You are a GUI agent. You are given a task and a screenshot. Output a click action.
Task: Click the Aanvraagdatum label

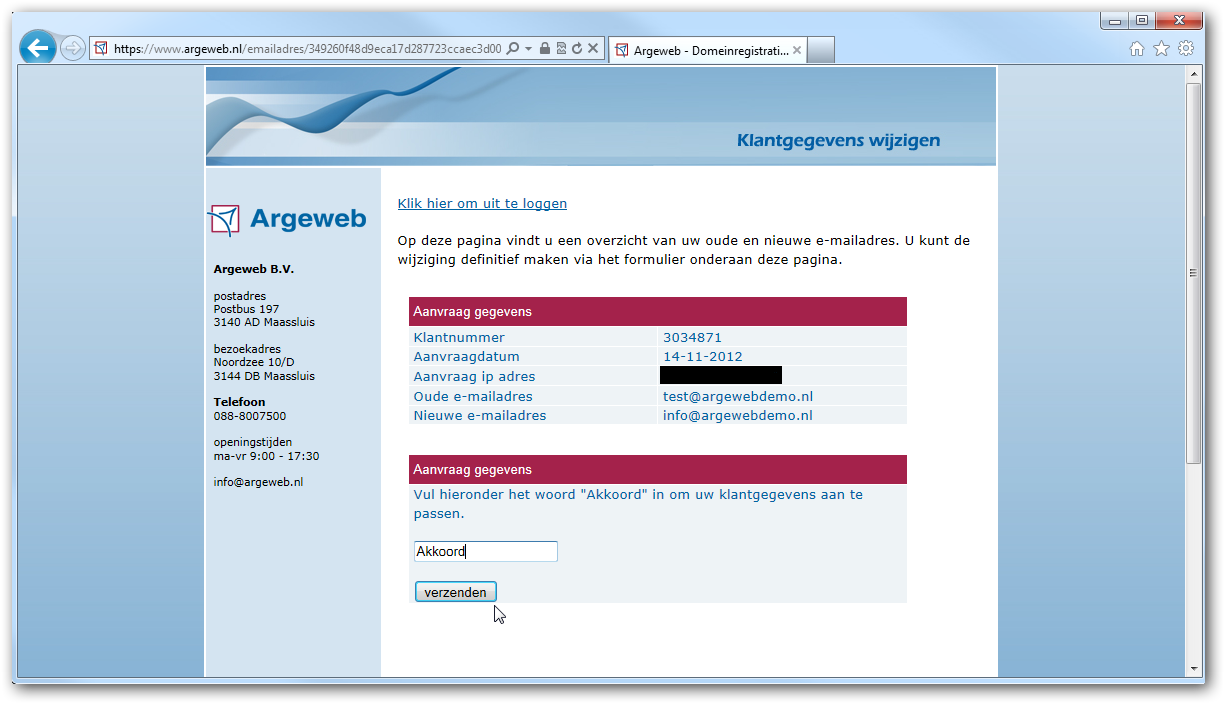tap(466, 357)
